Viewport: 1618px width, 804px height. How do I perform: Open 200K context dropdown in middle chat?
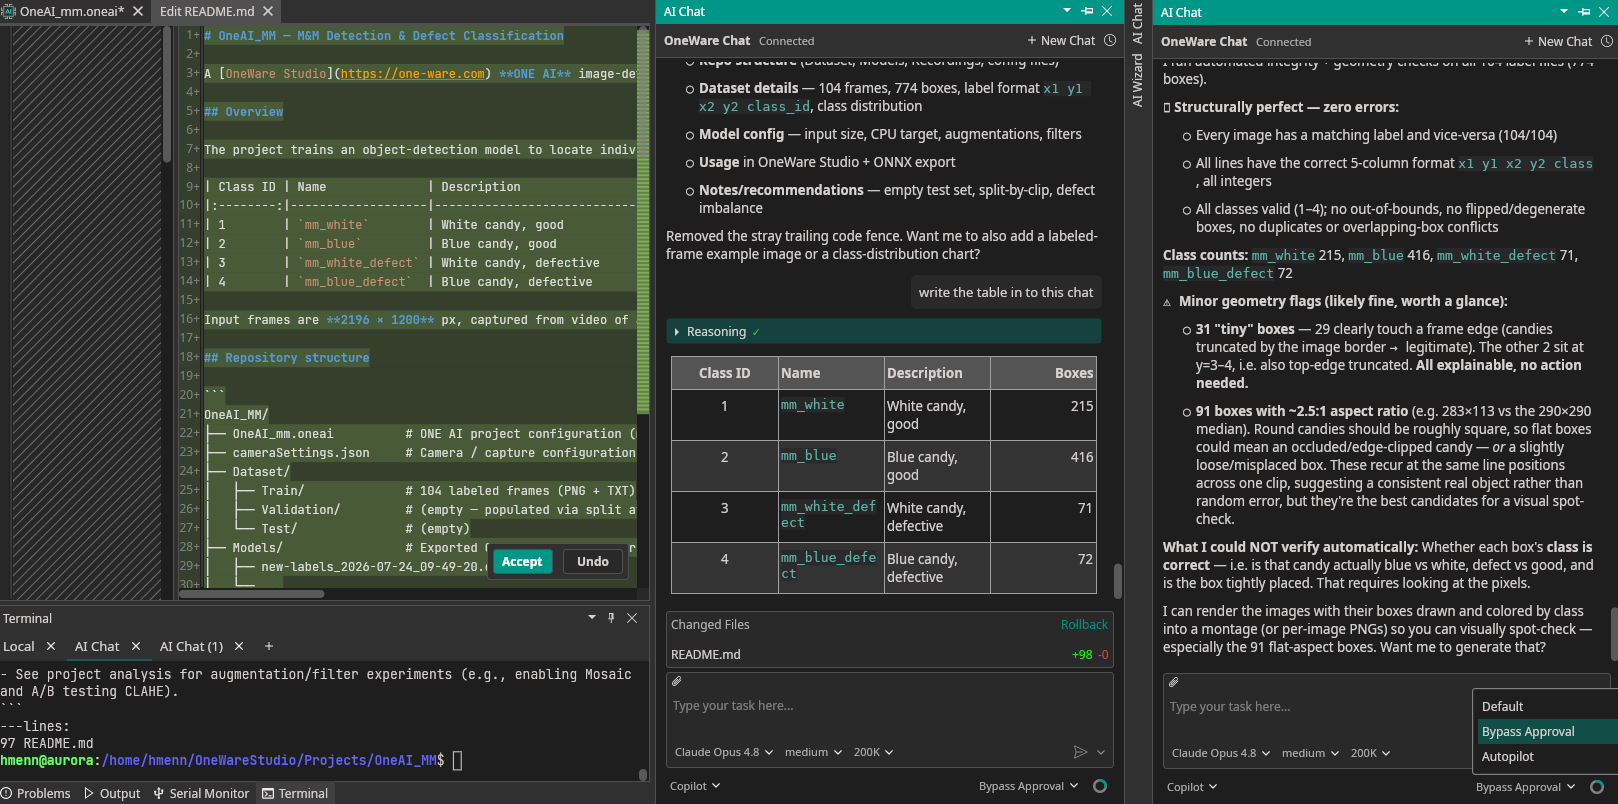click(873, 752)
